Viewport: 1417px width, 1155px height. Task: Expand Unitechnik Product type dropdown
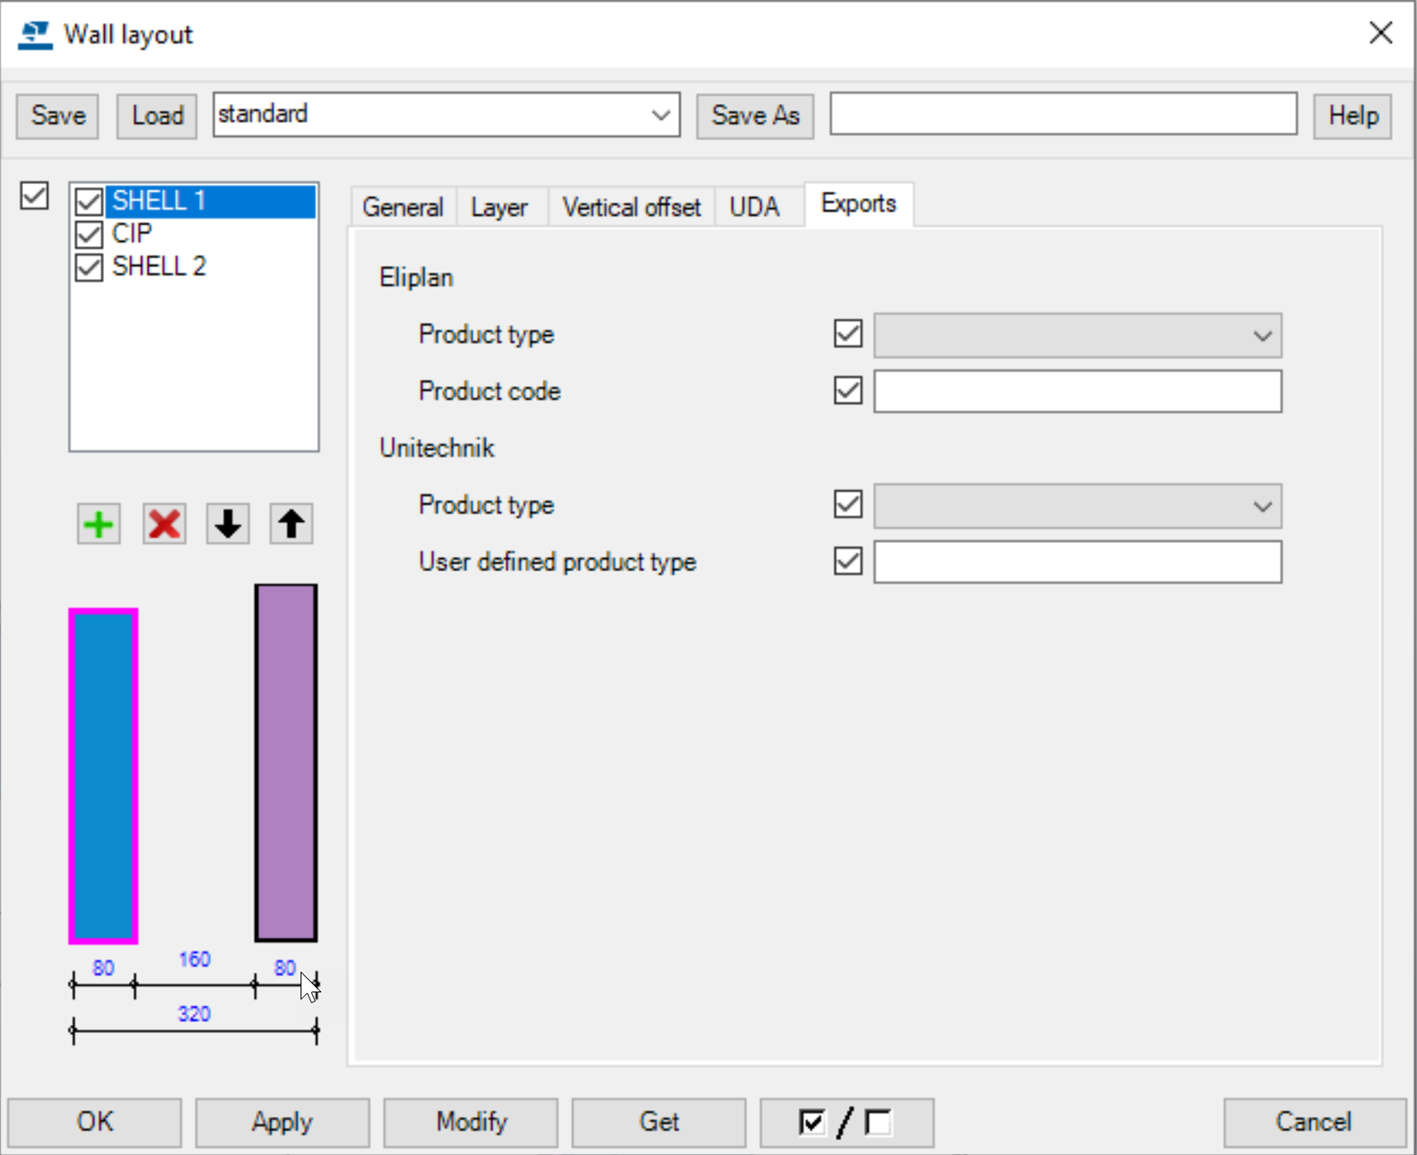[1262, 506]
